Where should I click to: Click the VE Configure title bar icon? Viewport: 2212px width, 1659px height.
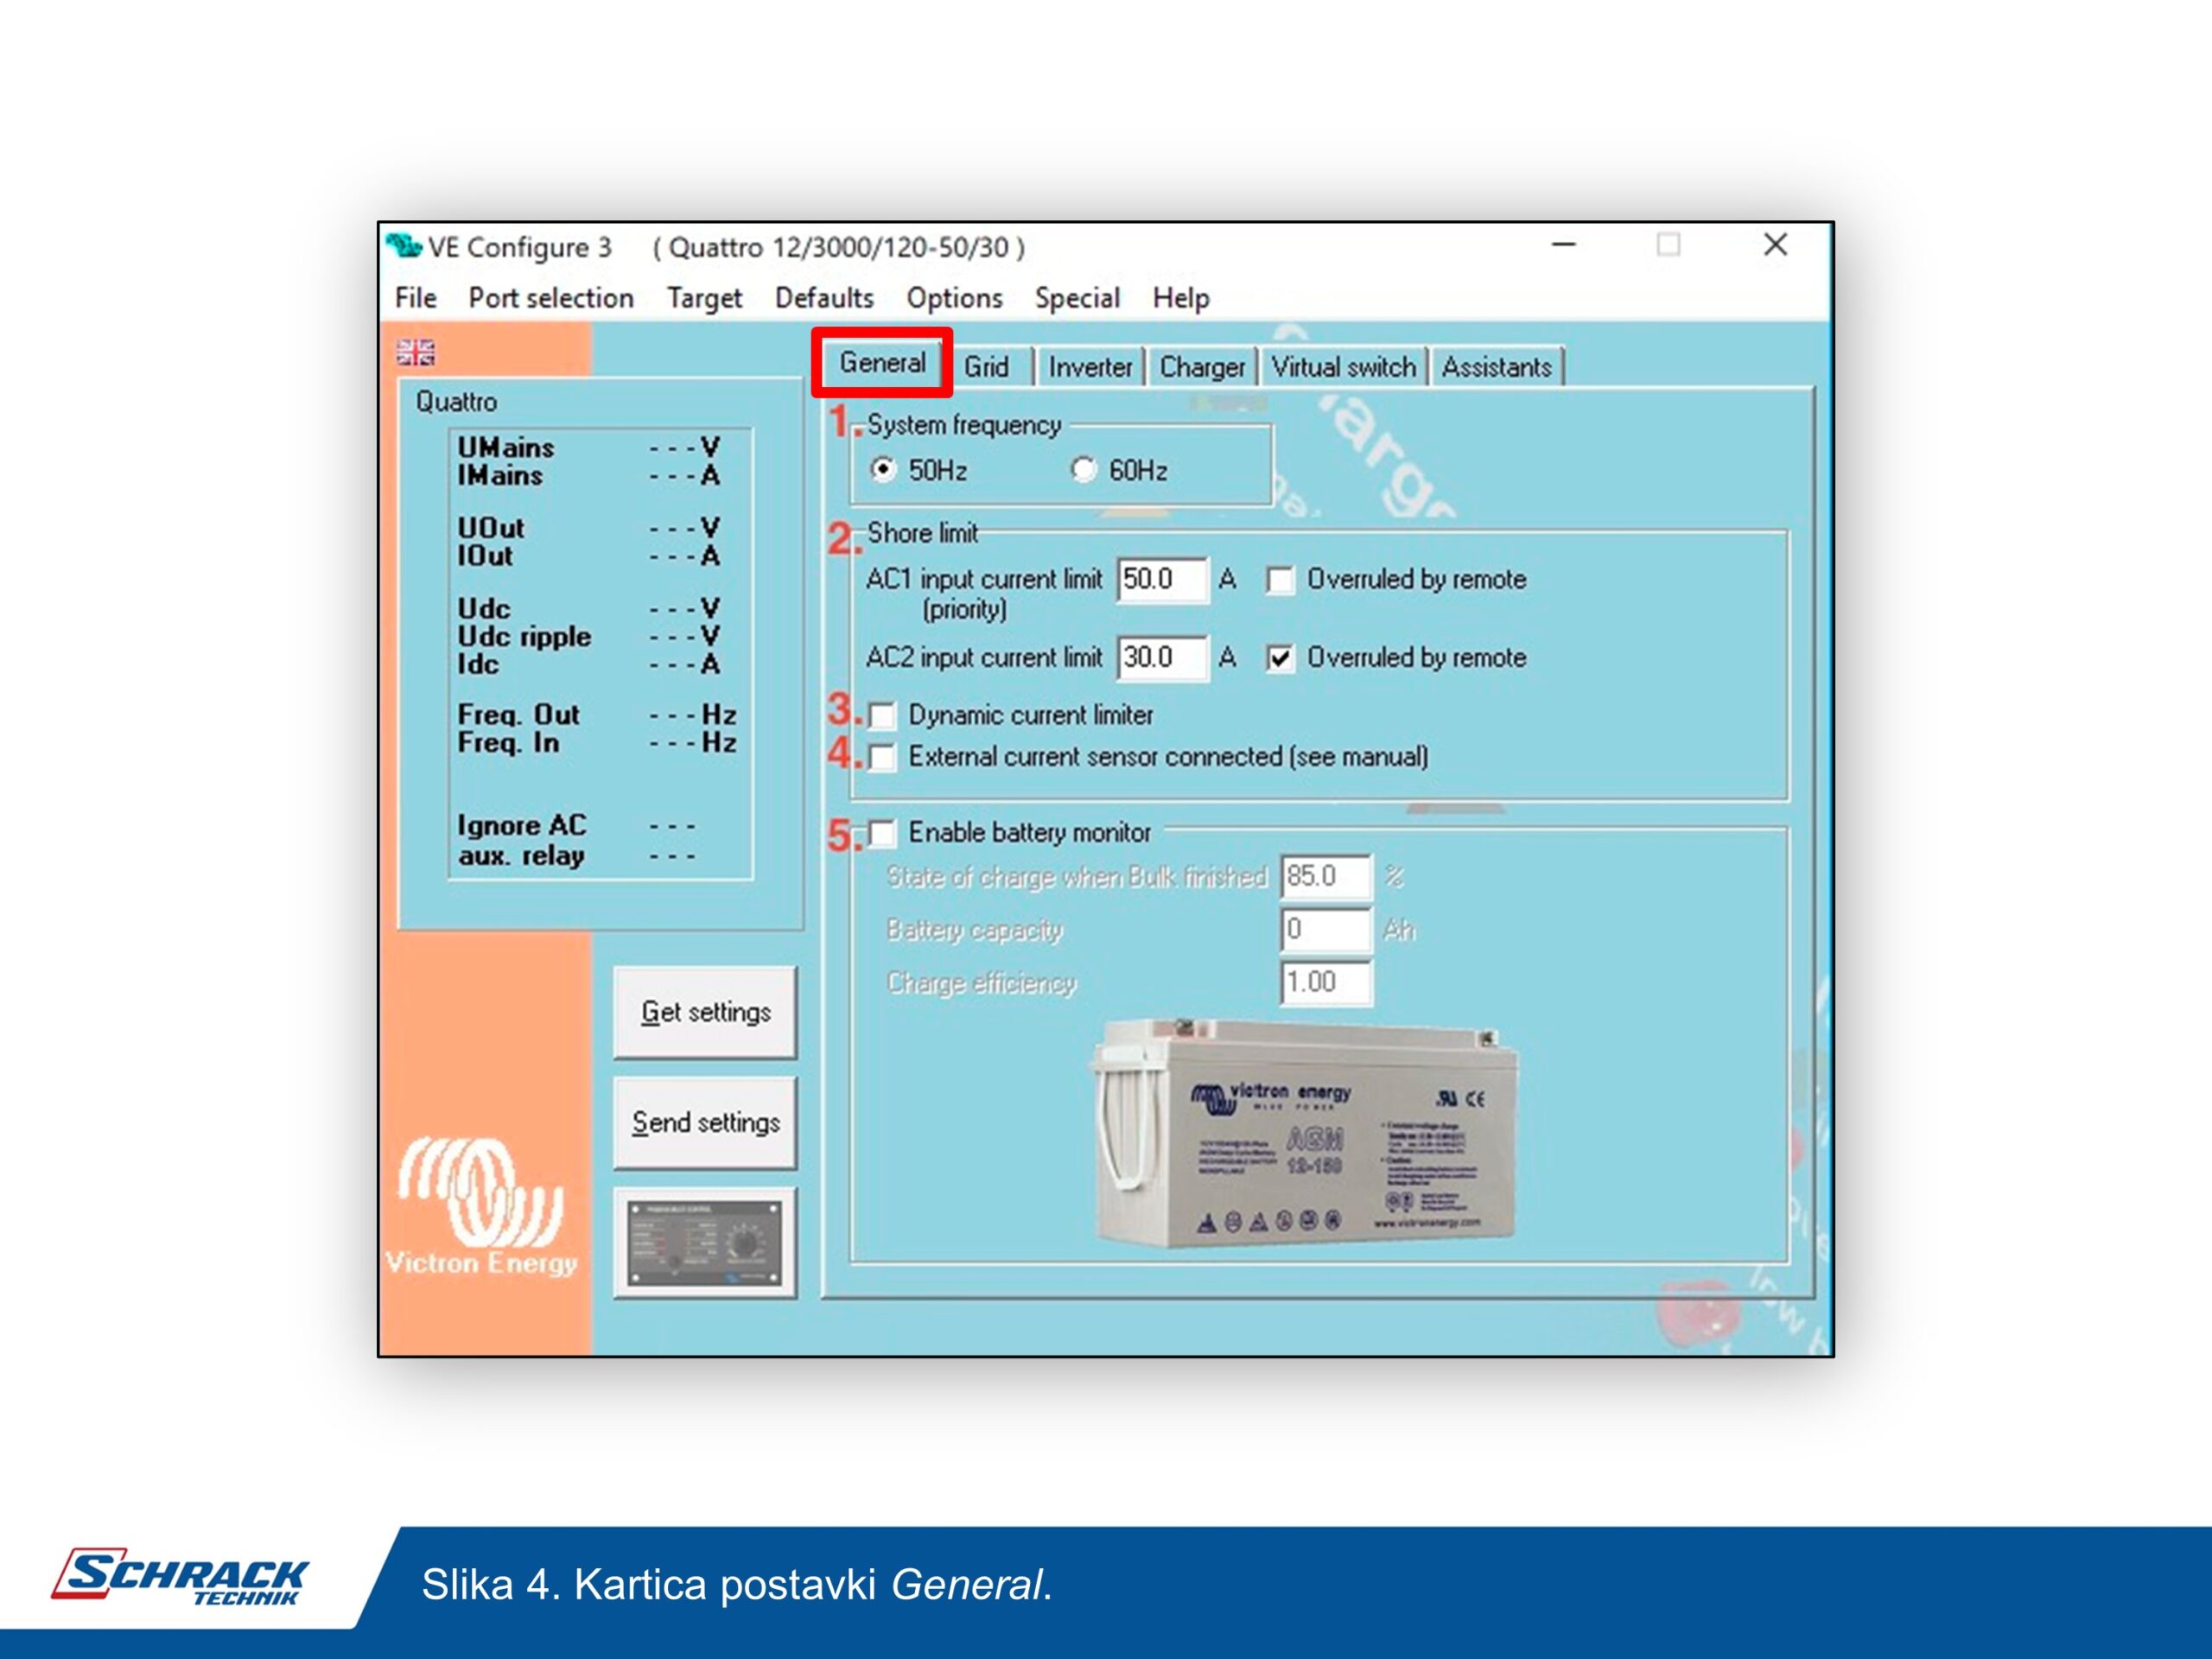click(x=404, y=246)
